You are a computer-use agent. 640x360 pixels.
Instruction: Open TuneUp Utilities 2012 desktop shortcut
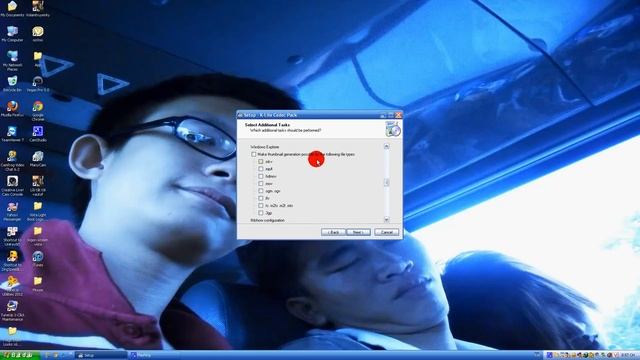click(11, 286)
